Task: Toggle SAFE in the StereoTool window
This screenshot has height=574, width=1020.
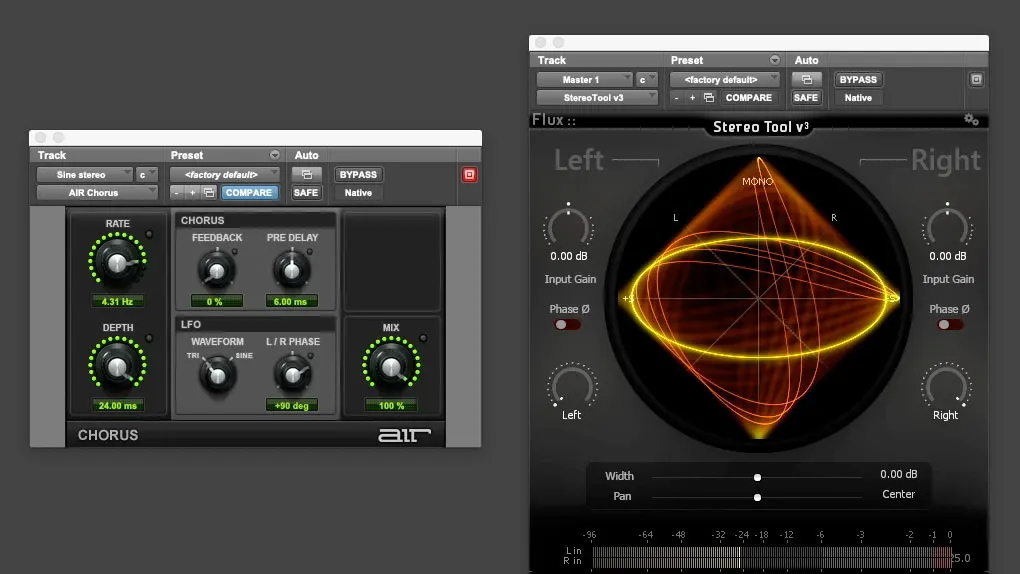Action: coord(806,98)
